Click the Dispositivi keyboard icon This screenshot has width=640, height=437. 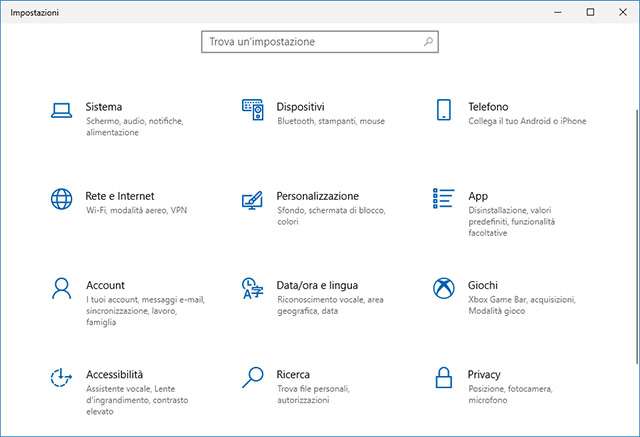tap(252, 111)
